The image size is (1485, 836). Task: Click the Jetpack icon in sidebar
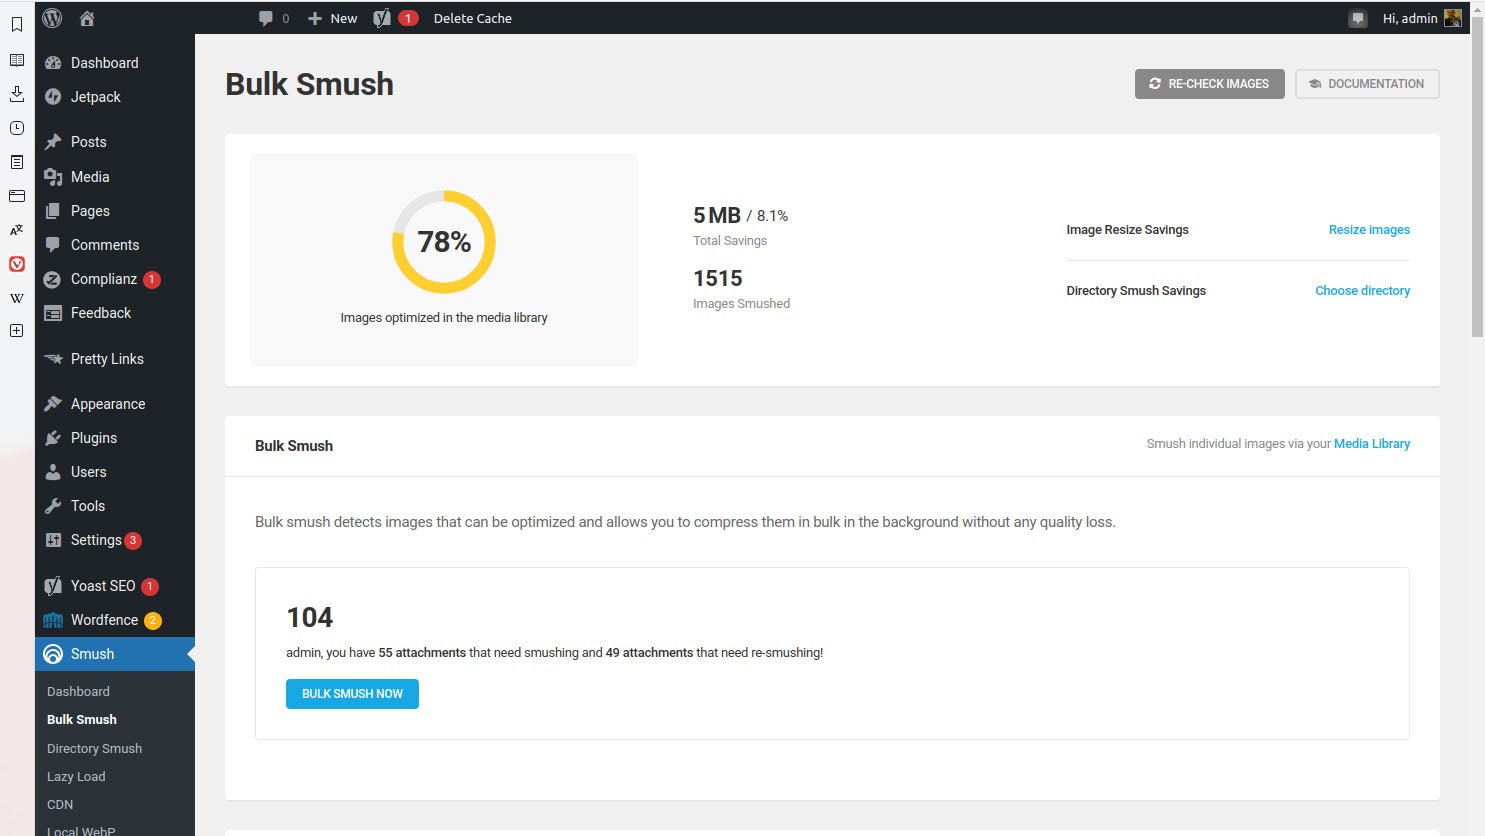53,97
